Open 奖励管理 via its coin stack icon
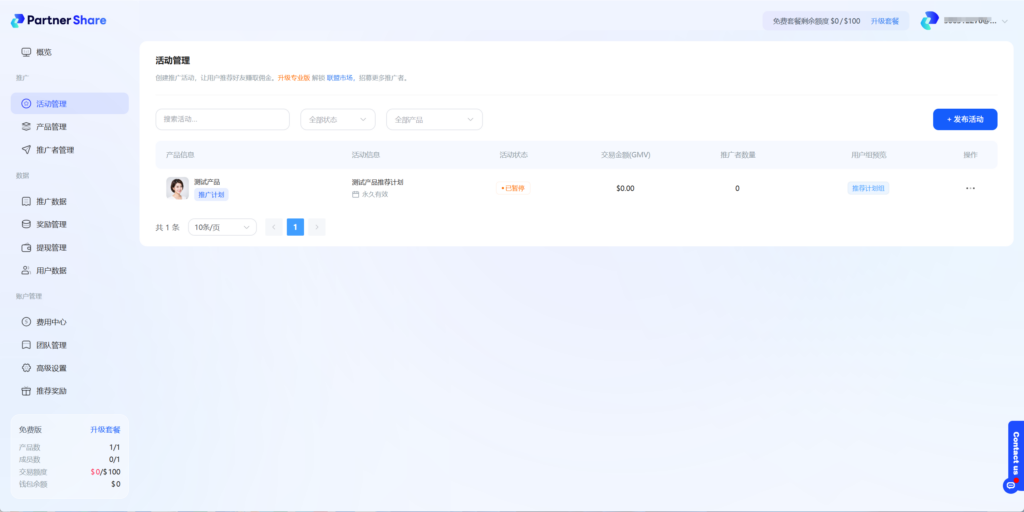 point(26,224)
